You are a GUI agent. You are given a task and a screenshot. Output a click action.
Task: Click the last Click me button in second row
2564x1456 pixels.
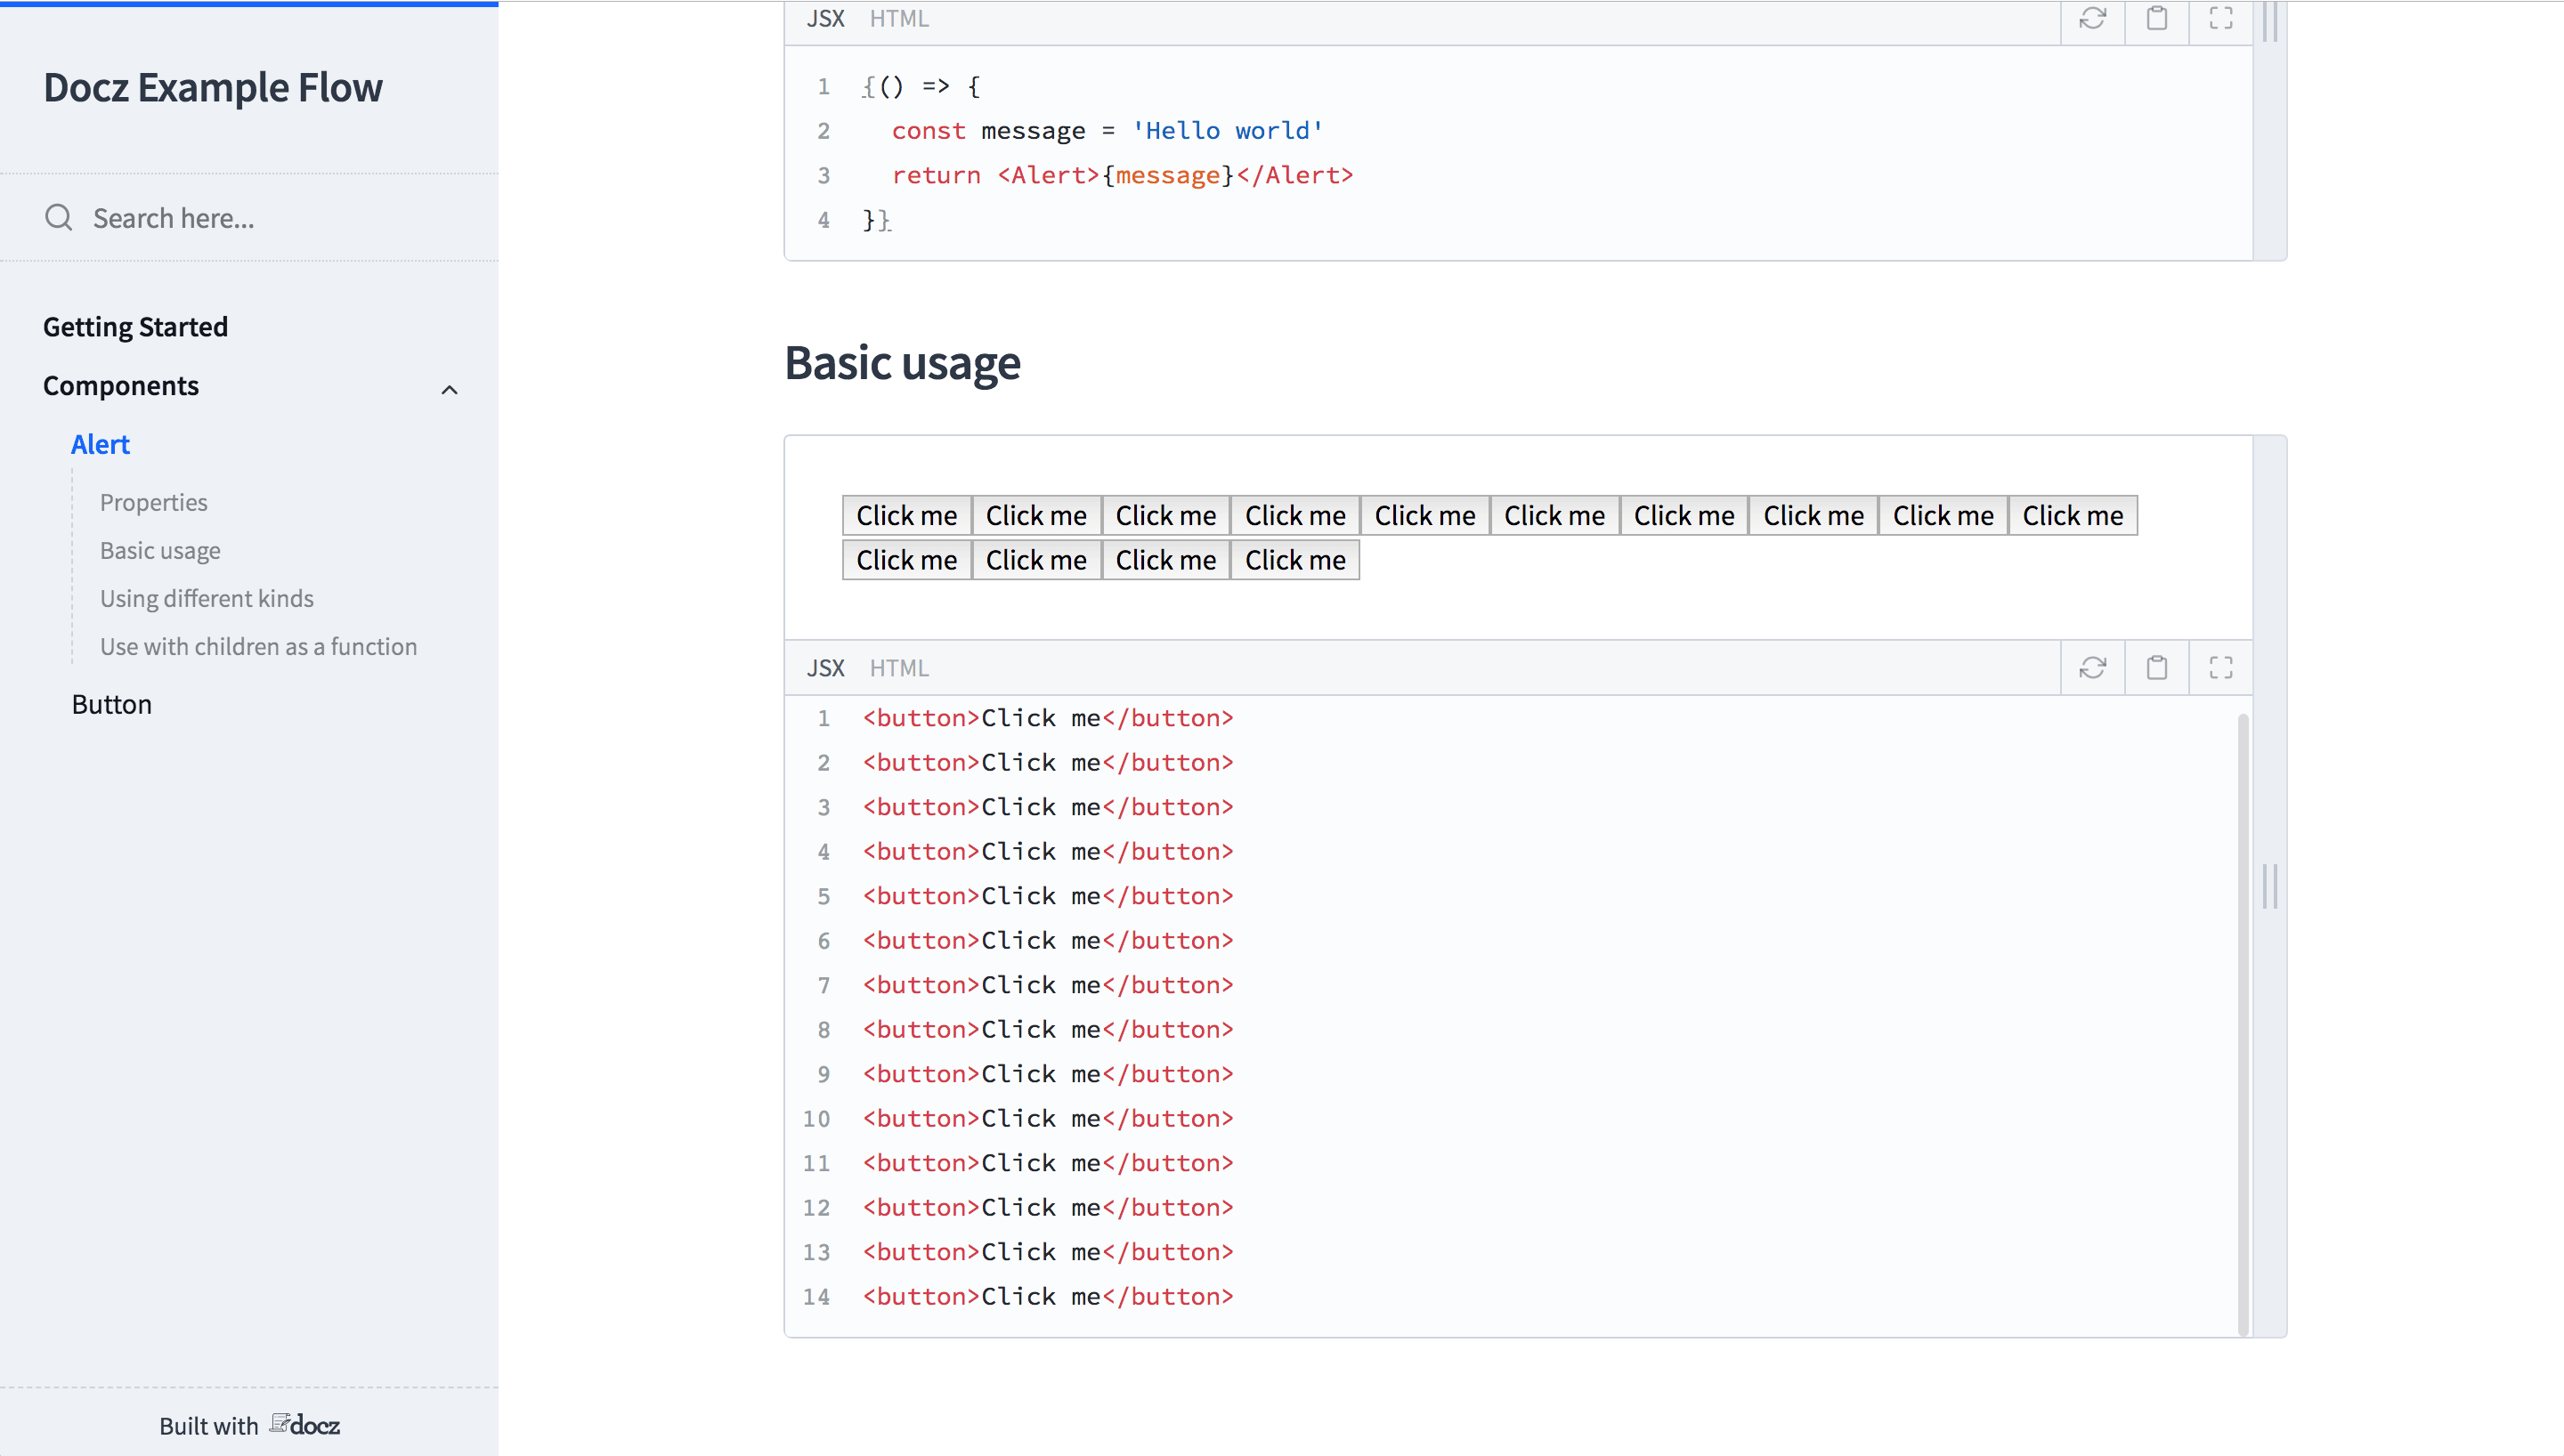(x=1294, y=560)
